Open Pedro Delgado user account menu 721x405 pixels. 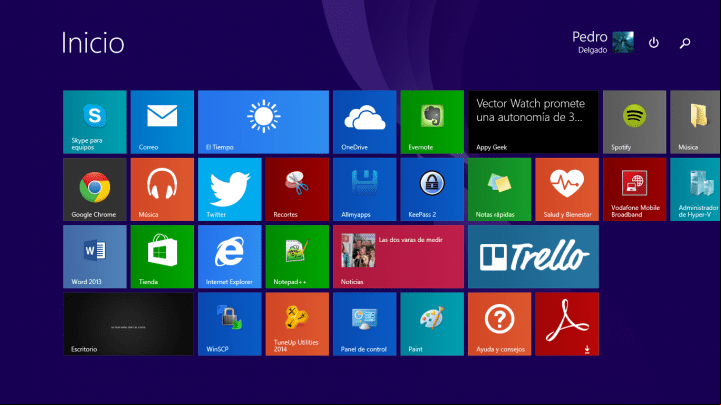point(603,42)
